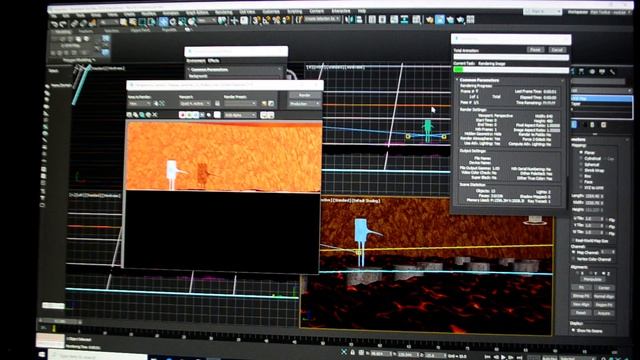Click the Windows Start button

tap(42, 355)
